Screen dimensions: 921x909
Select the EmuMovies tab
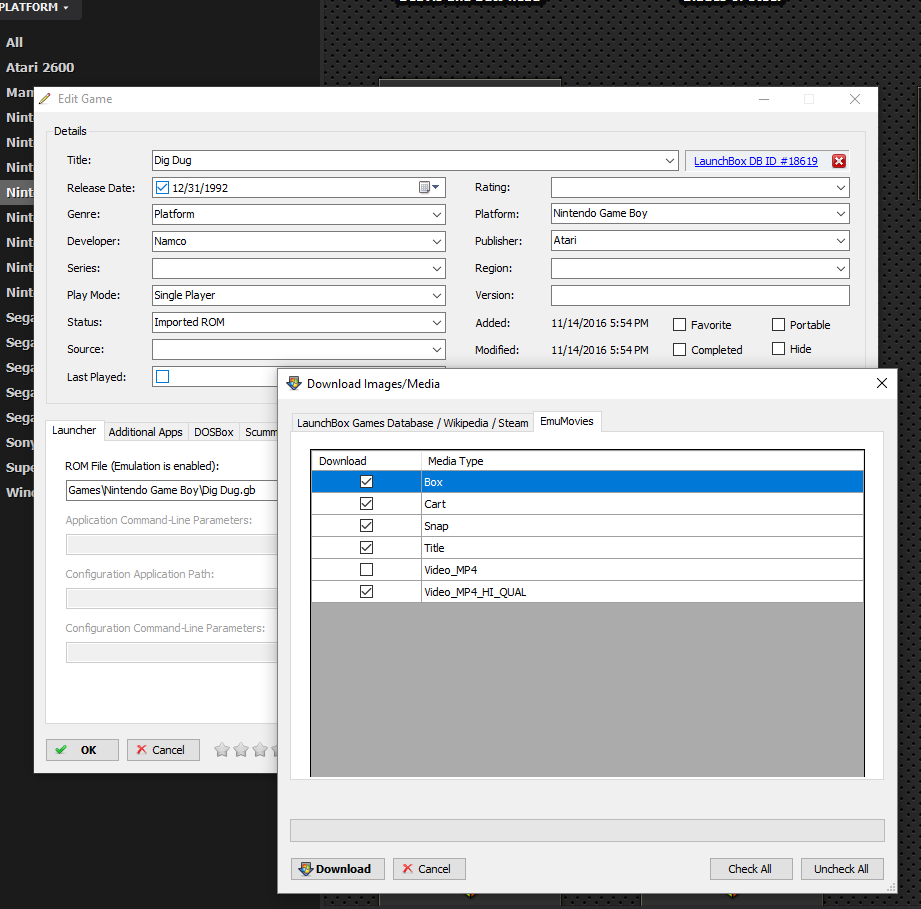(x=567, y=421)
